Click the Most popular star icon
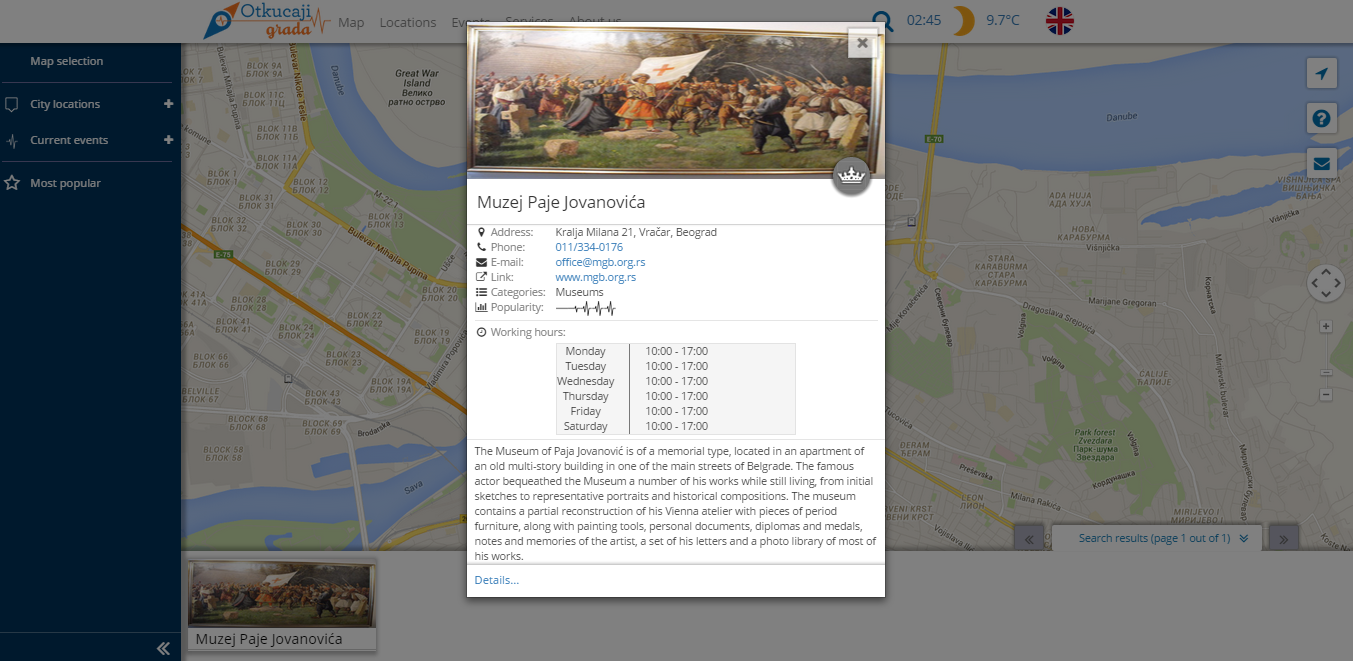Viewport: 1353px width, 661px height. pyautogui.click(x=12, y=183)
